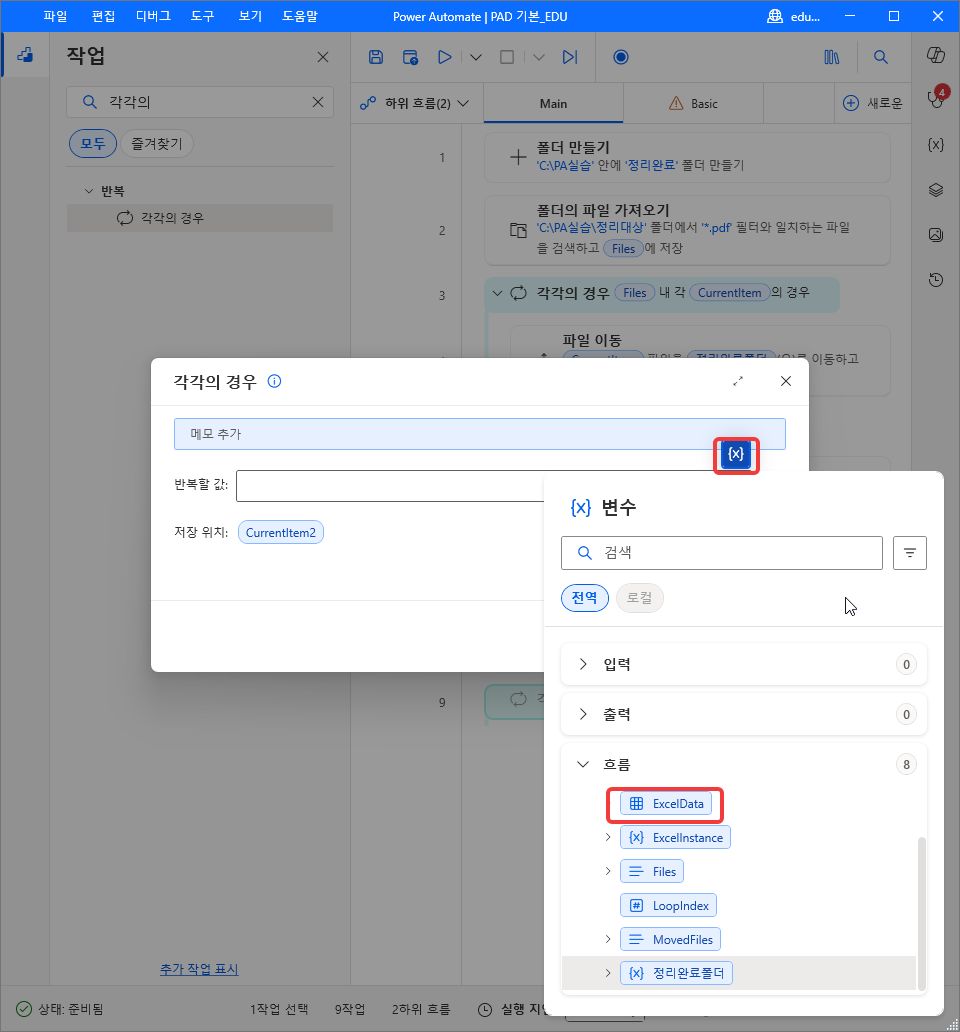This screenshot has height=1032, width=960.
Task: Click the edu account button in title bar
Action: click(x=794, y=16)
